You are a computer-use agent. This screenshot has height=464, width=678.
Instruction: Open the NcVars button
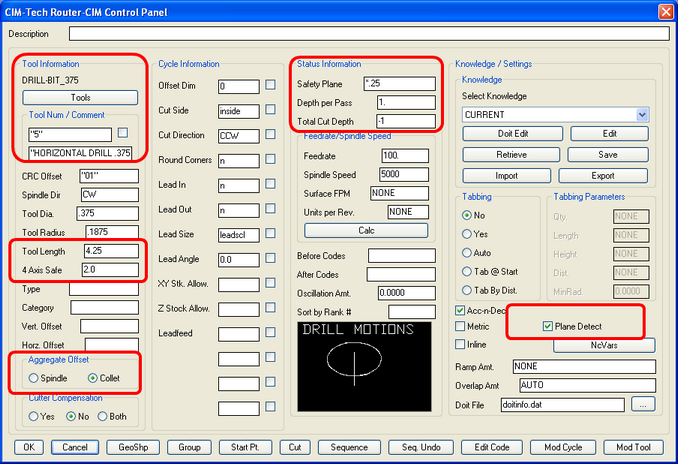click(x=604, y=345)
